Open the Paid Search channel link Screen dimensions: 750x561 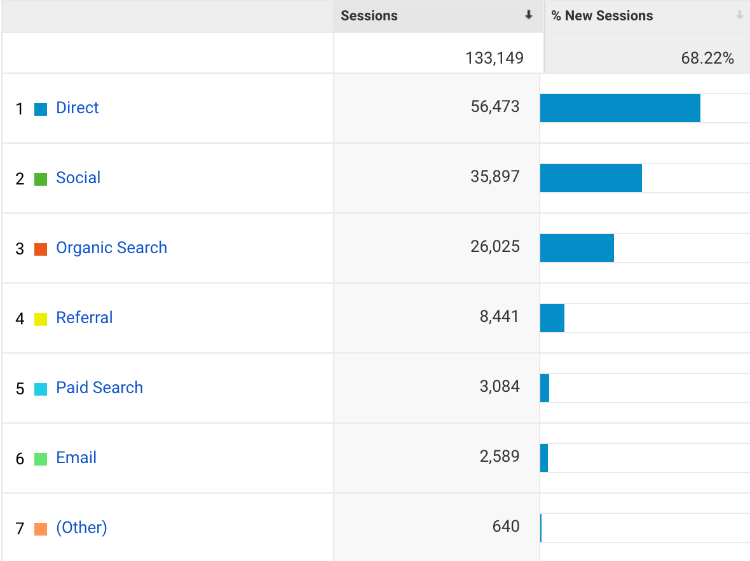pos(99,388)
